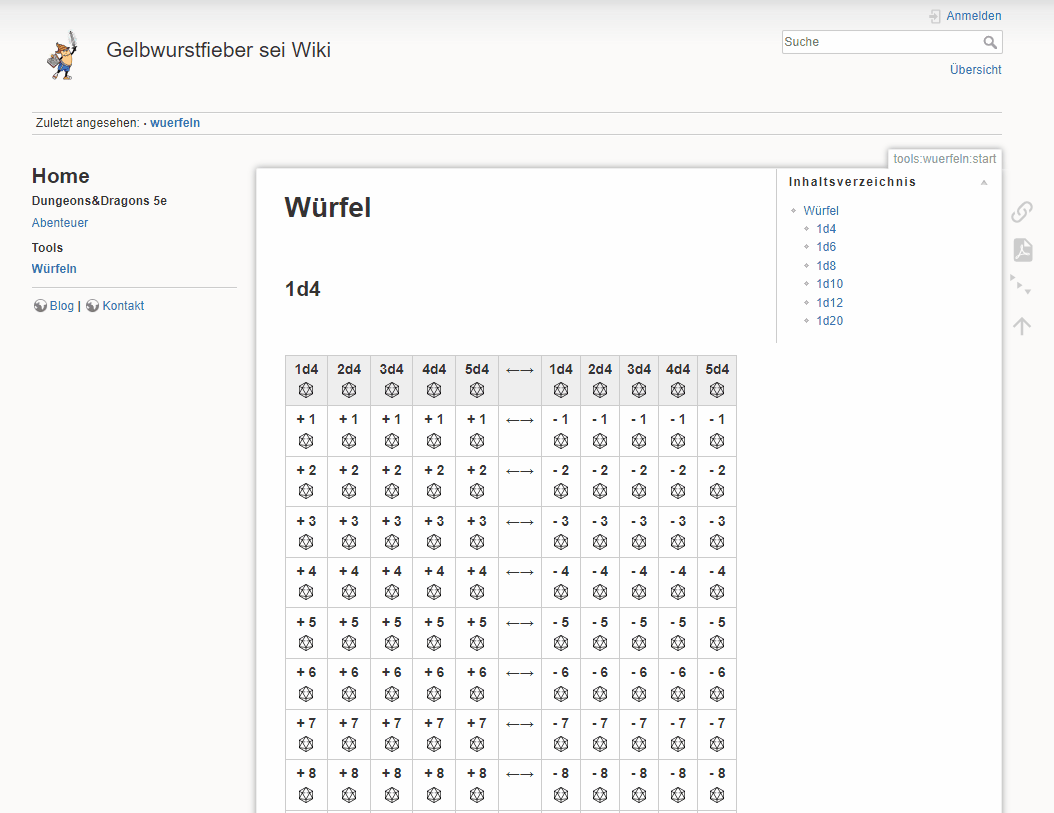Open the Kontakt link
Image resolution: width=1054 pixels, height=813 pixels.
coord(123,306)
